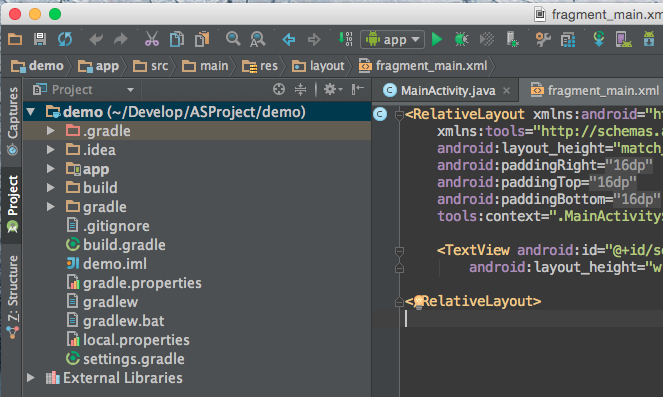Click the Save All floppy icon

tap(40, 39)
